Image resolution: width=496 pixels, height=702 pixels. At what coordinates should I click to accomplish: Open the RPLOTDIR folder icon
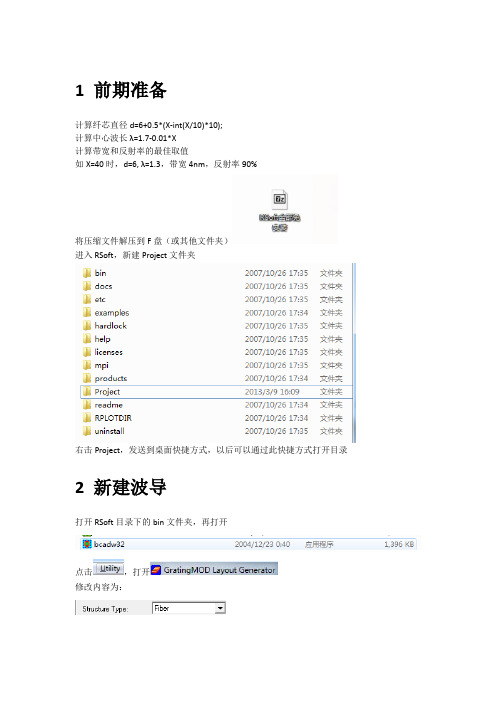[x=87, y=418]
